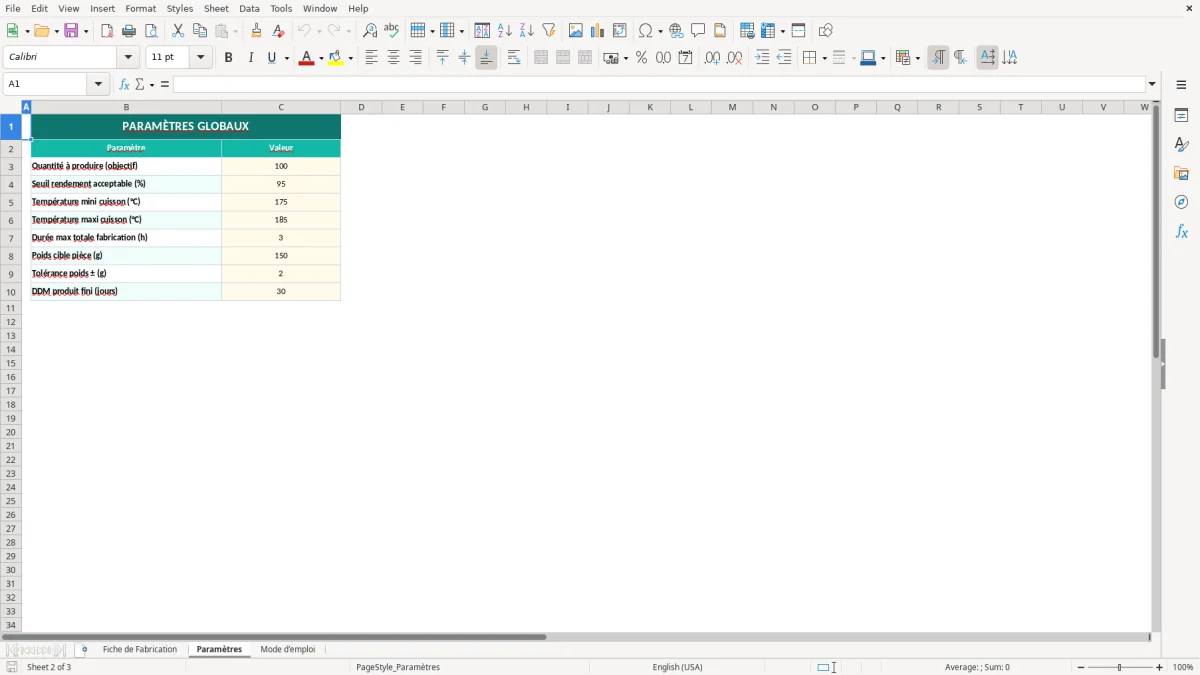Align text left
The image size is (1200, 675).
372,58
